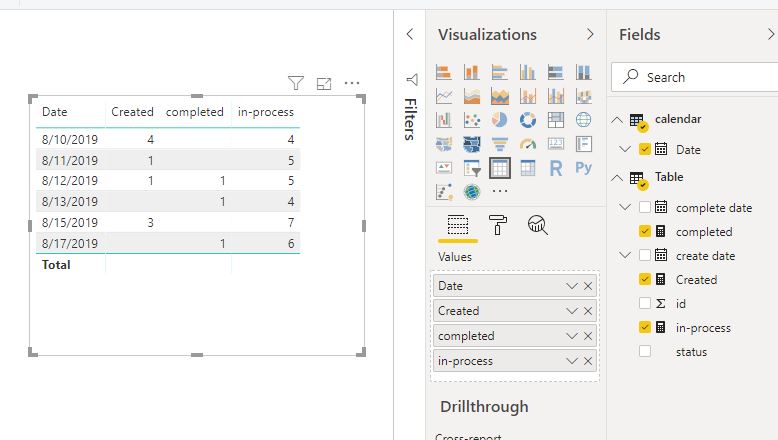Expand the create date hierarchy
The width and height of the screenshot is (778, 440).
[625, 255]
